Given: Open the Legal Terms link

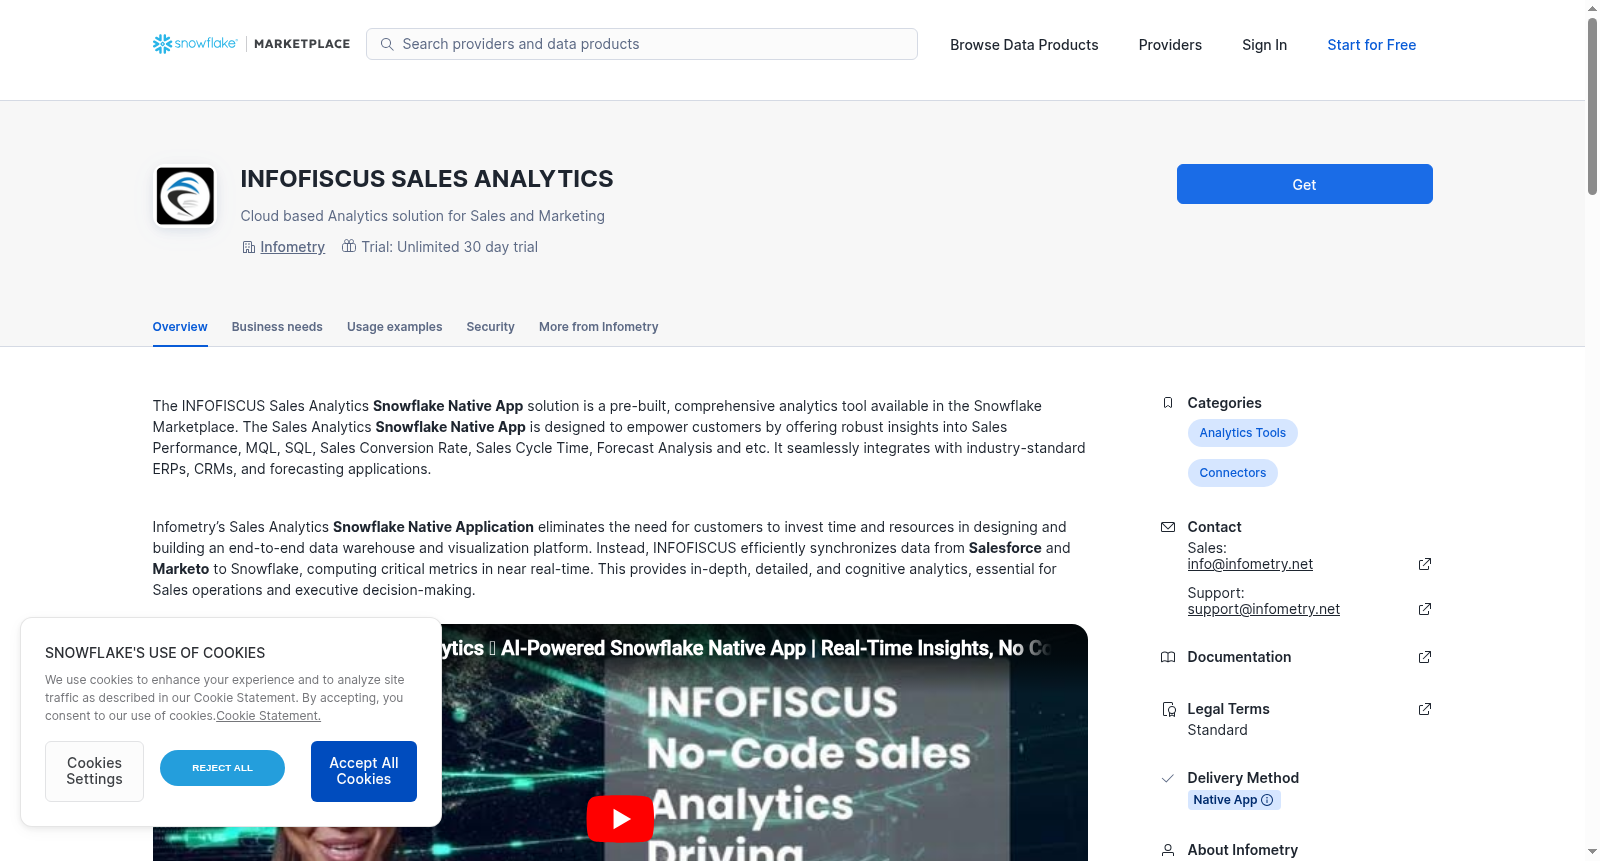Looking at the screenshot, I should click(x=1228, y=709).
